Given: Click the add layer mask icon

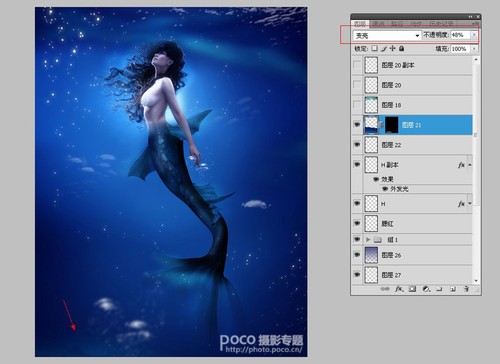Looking at the screenshot, I should [x=412, y=289].
